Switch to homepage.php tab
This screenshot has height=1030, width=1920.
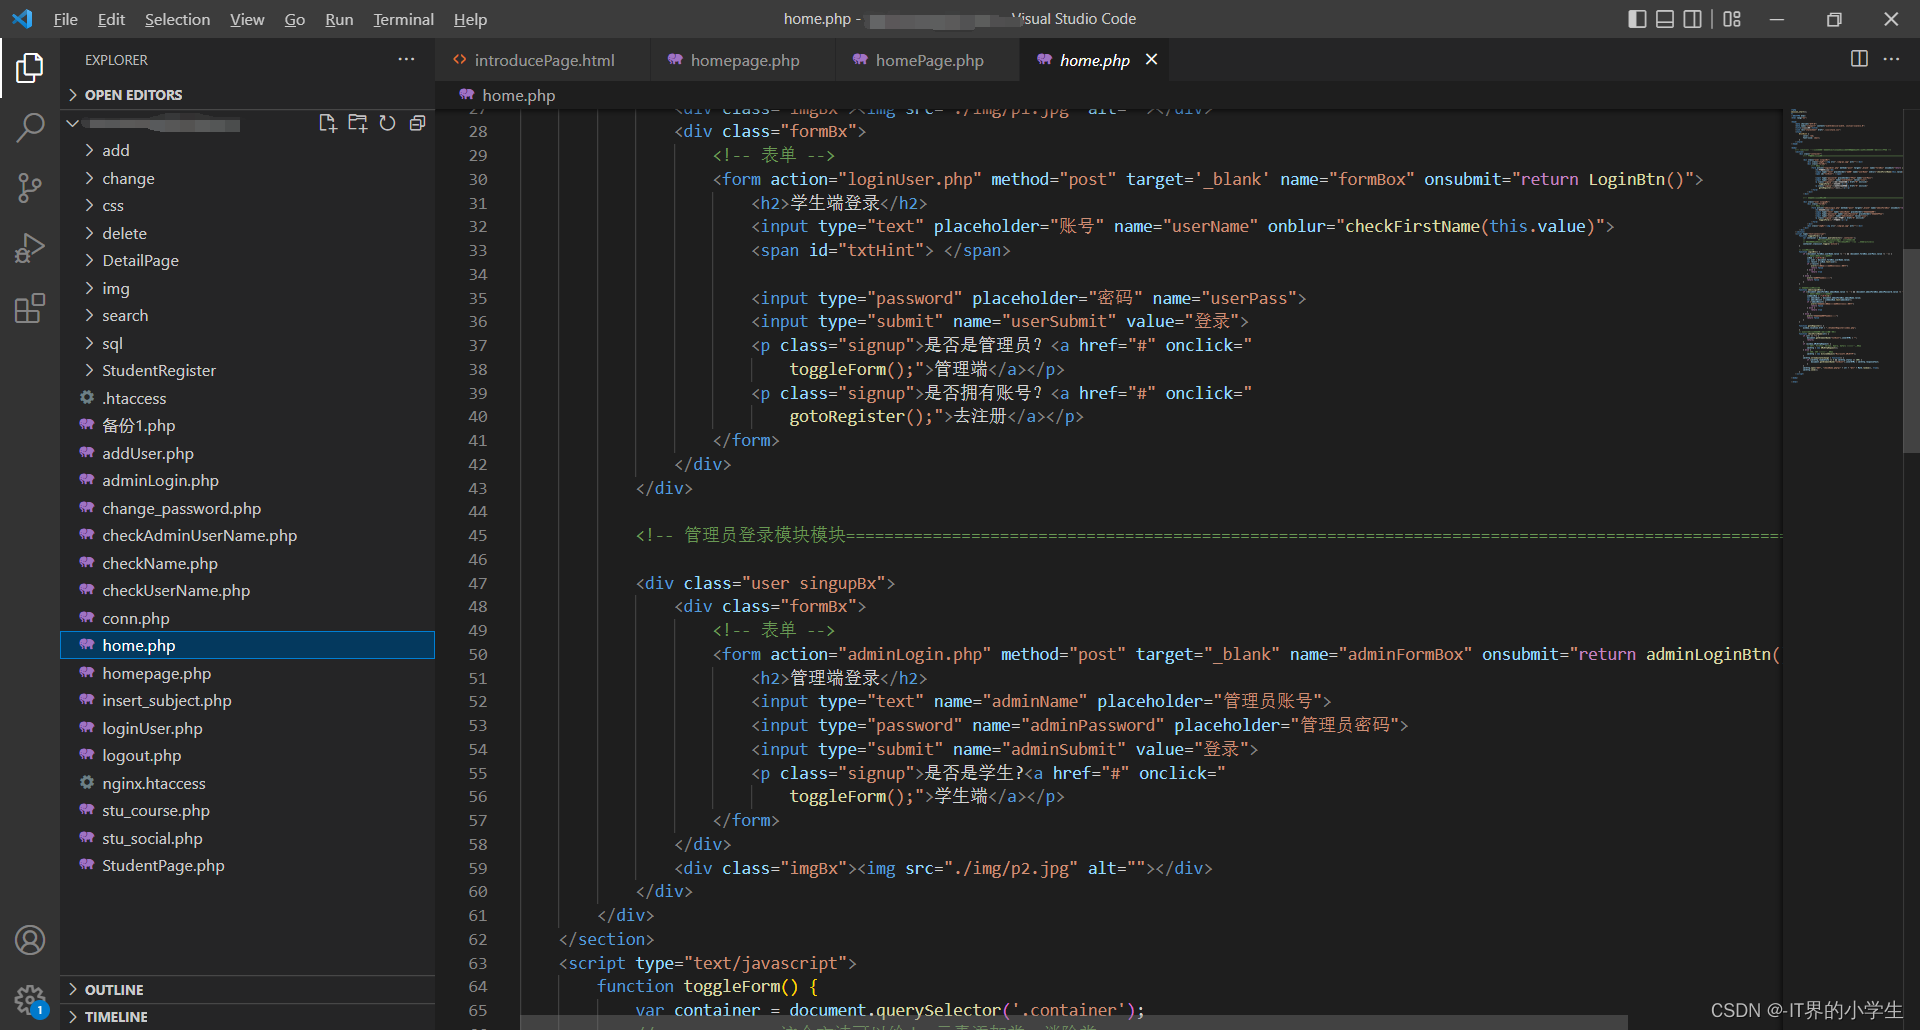[744, 61]
